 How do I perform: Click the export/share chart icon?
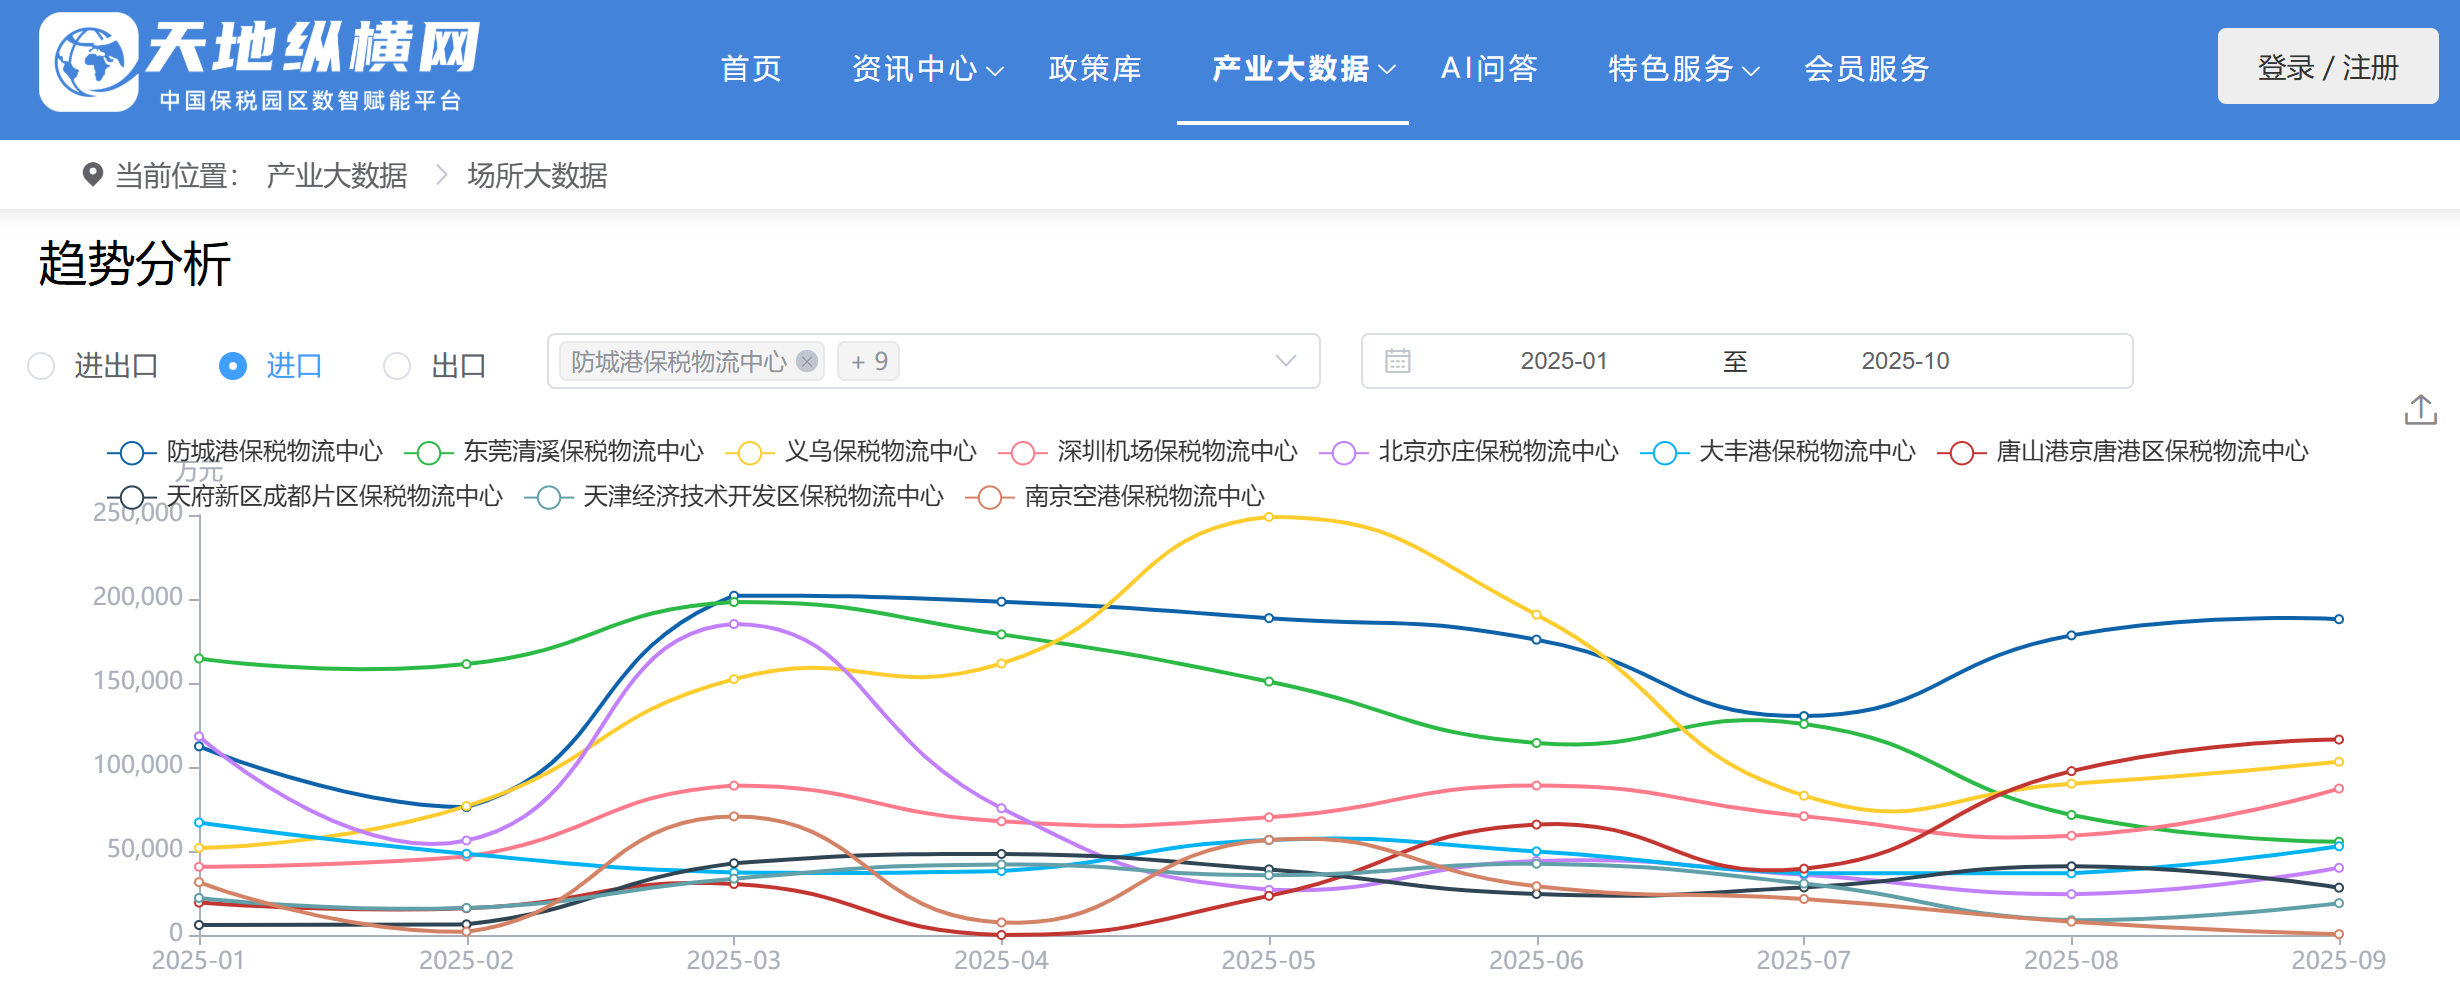[x=2420, y=410]
